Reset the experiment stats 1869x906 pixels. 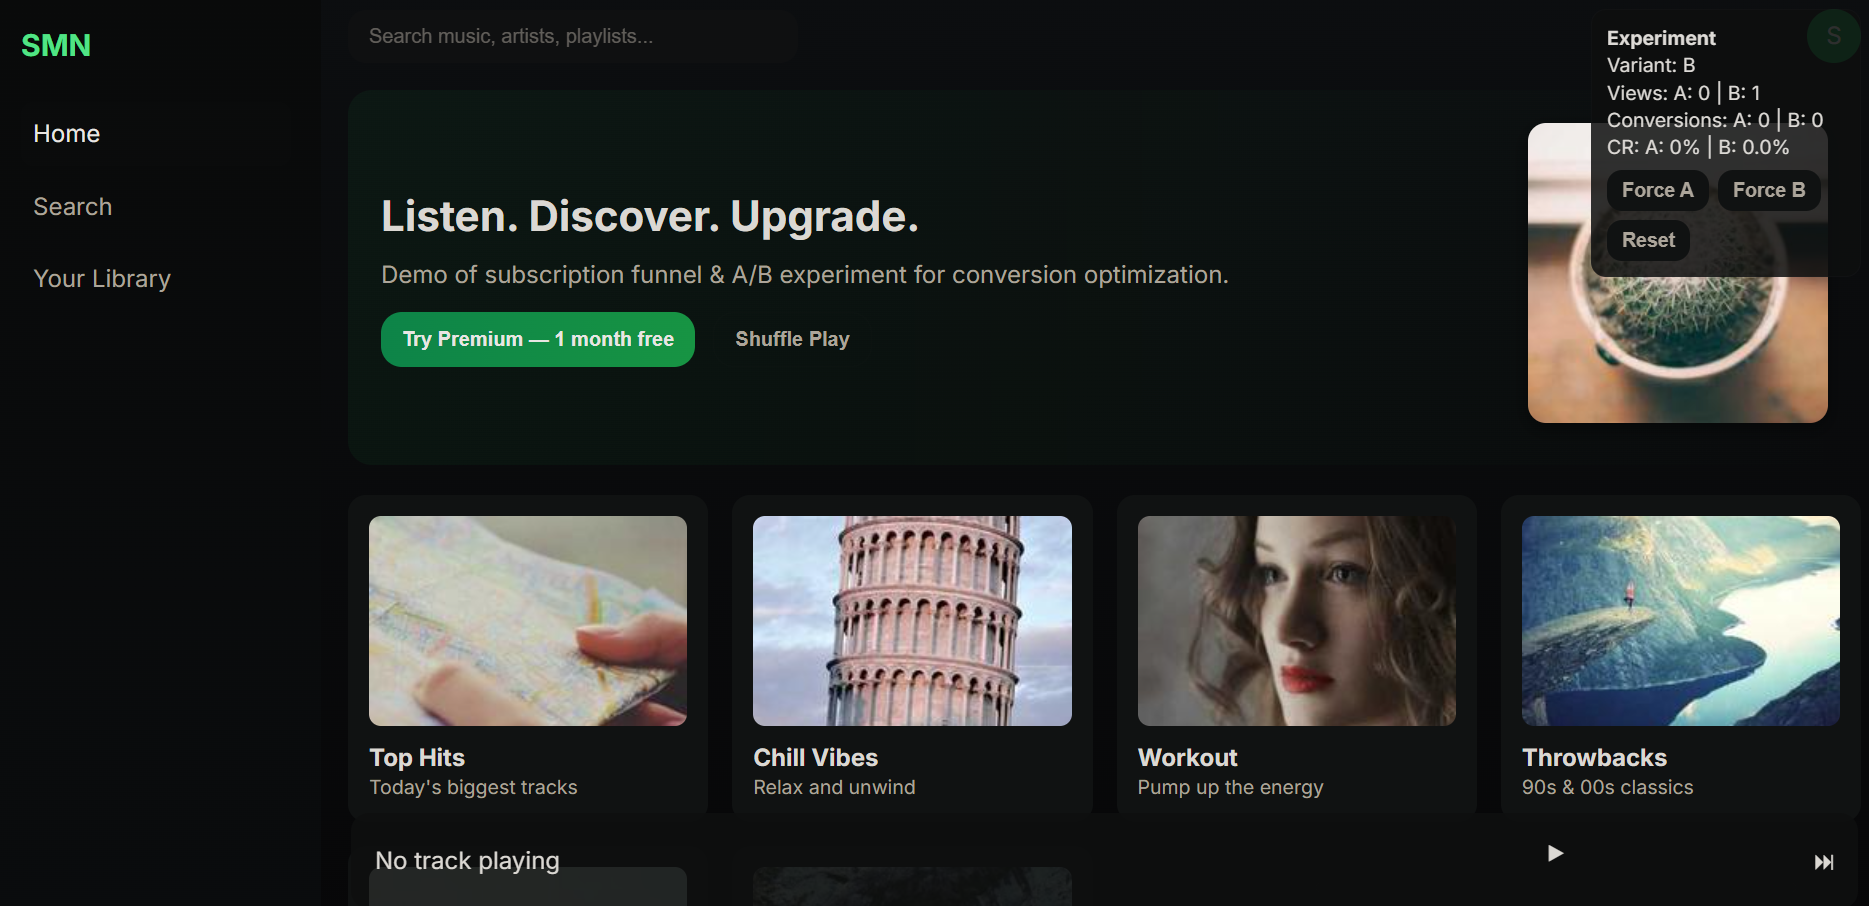1647,240
